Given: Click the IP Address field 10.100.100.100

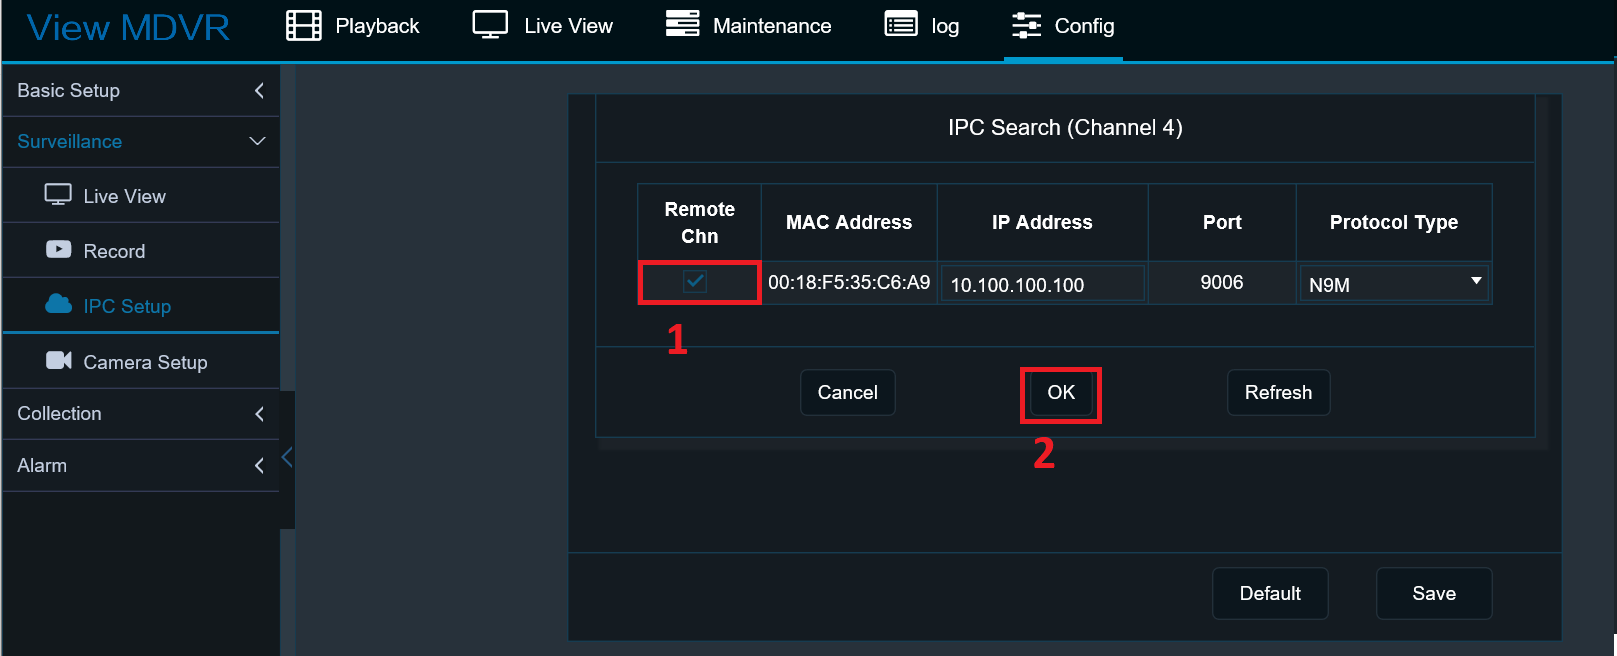Looking at the screenshot, I should click(x=1042, y=284).
